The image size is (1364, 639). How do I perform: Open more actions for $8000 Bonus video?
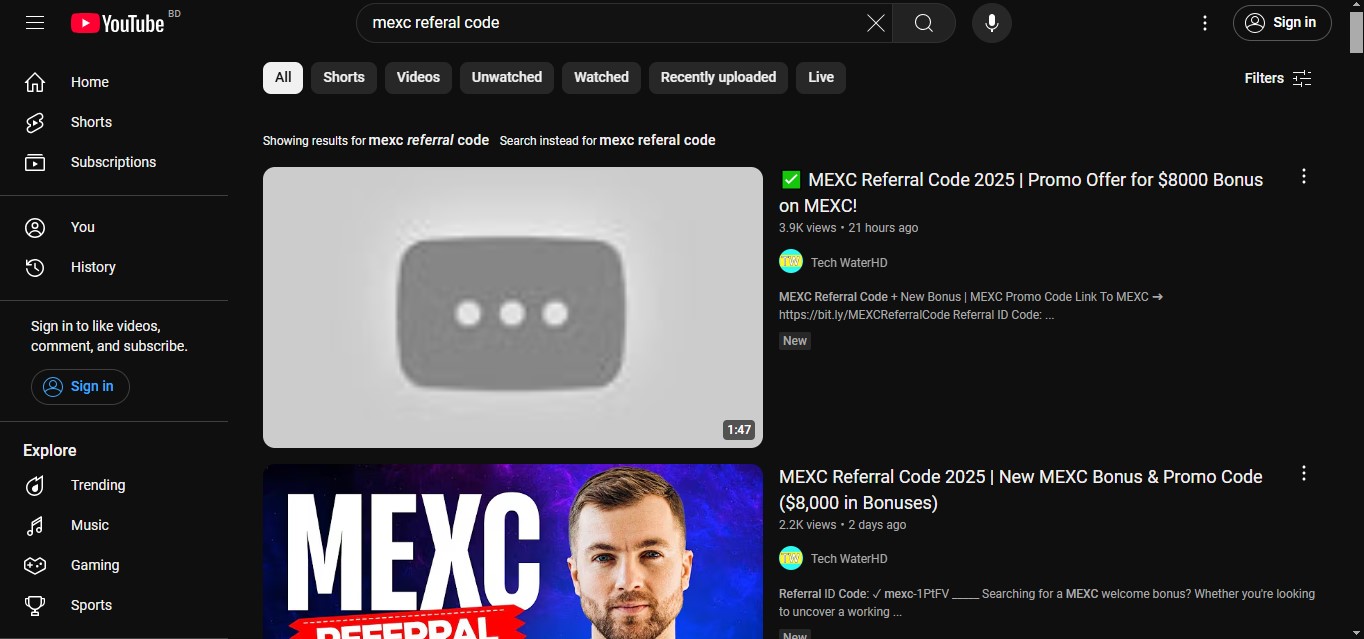coord(1304,177)
